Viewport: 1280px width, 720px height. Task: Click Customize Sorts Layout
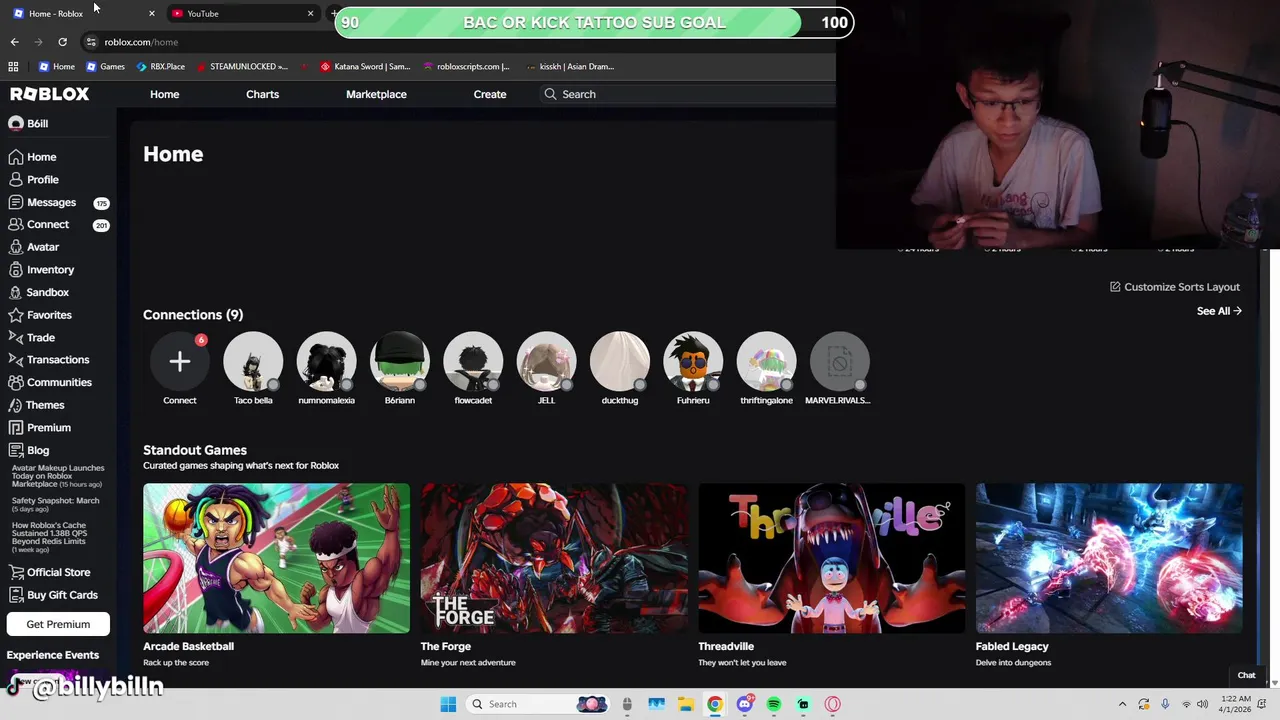click(x=1175, y=287)
